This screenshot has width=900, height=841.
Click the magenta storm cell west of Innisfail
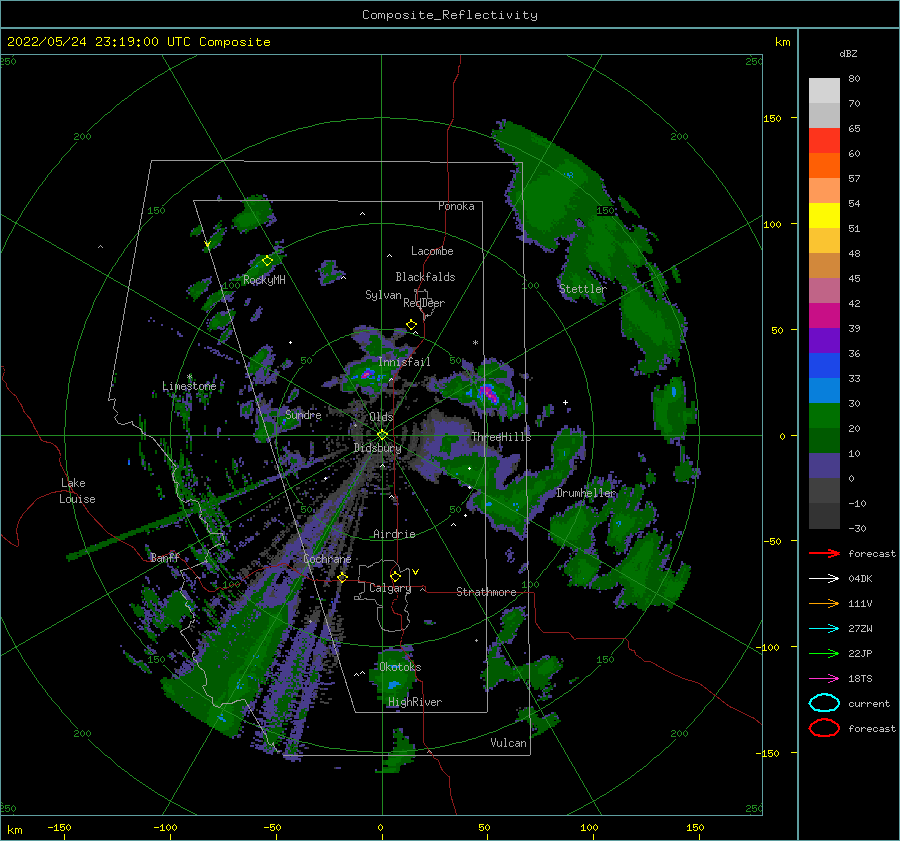click(x=367, y=374)
